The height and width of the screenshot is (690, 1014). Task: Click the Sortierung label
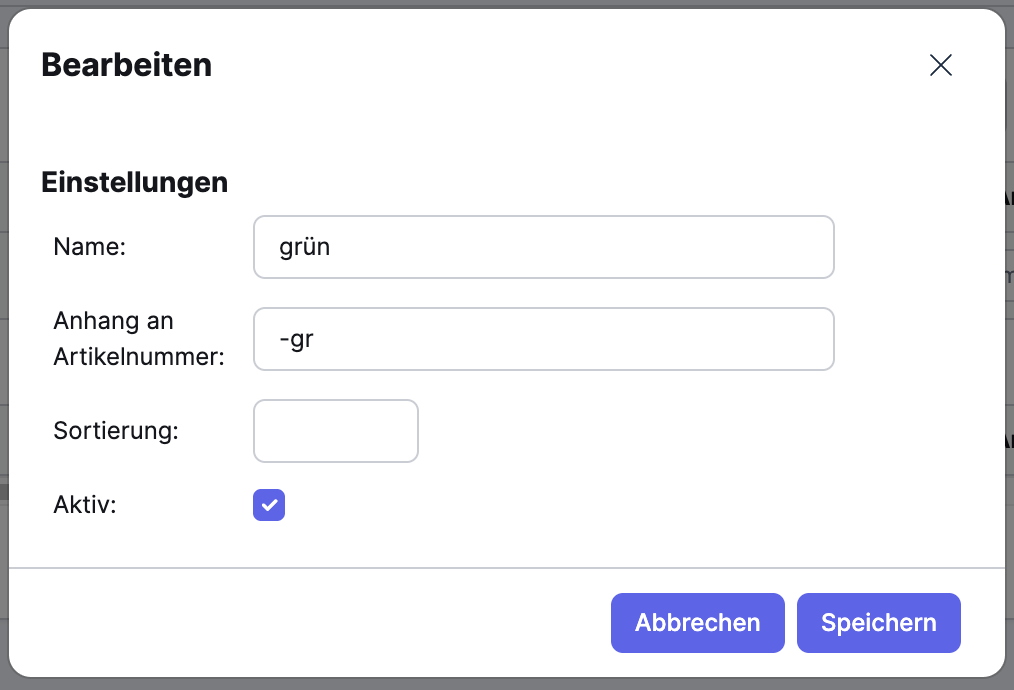116,431
